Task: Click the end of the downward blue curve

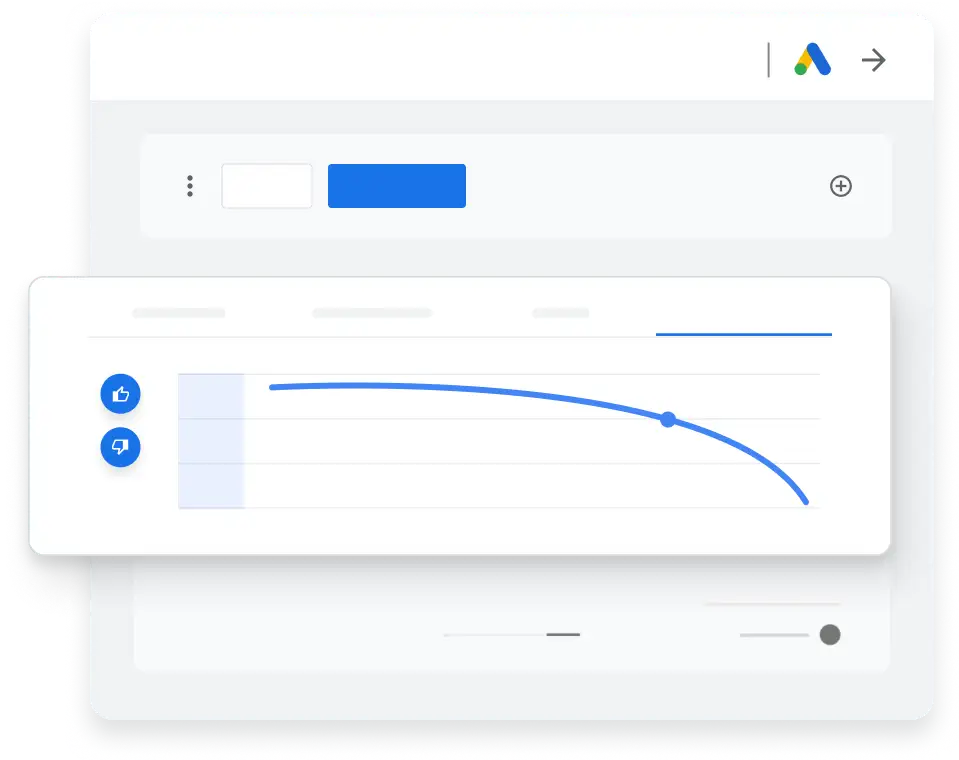Action: (806, 502)
